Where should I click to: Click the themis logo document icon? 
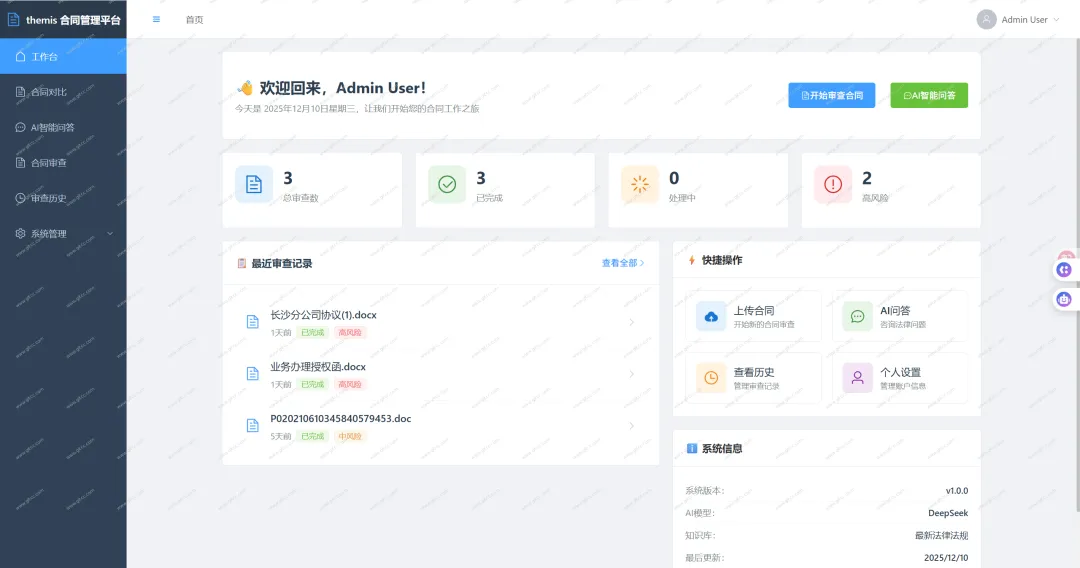point(13,19)
